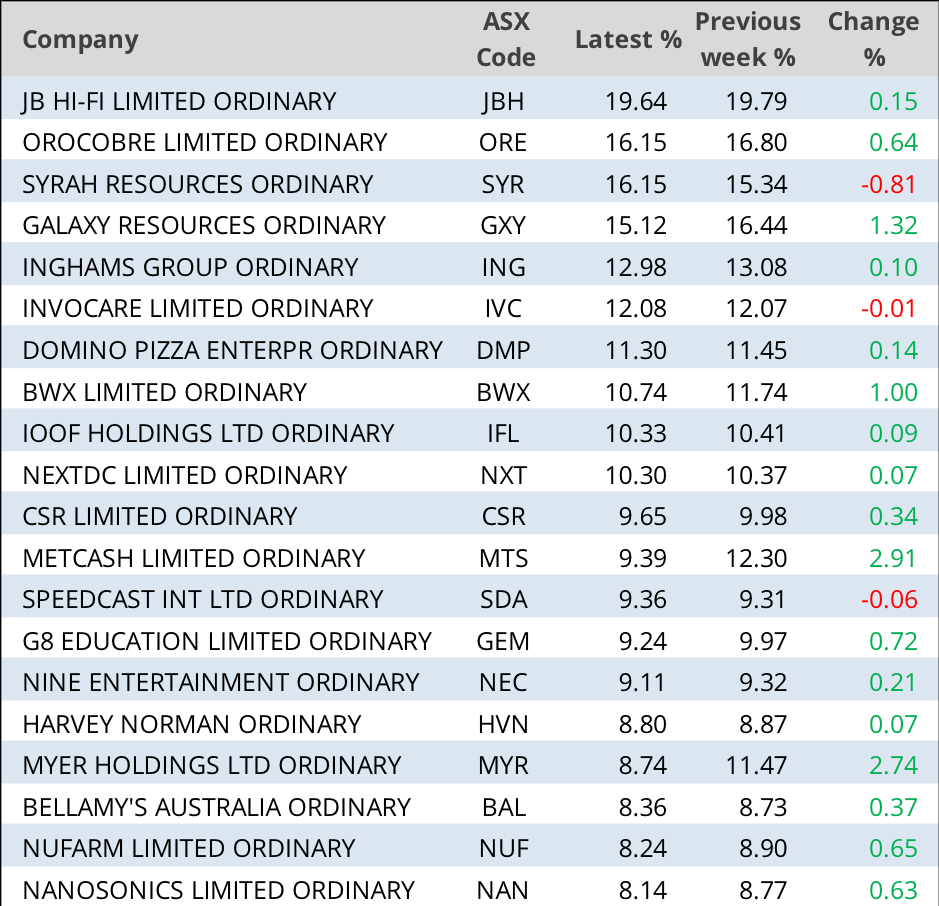Click the 11.30 latest percent value

636,350
